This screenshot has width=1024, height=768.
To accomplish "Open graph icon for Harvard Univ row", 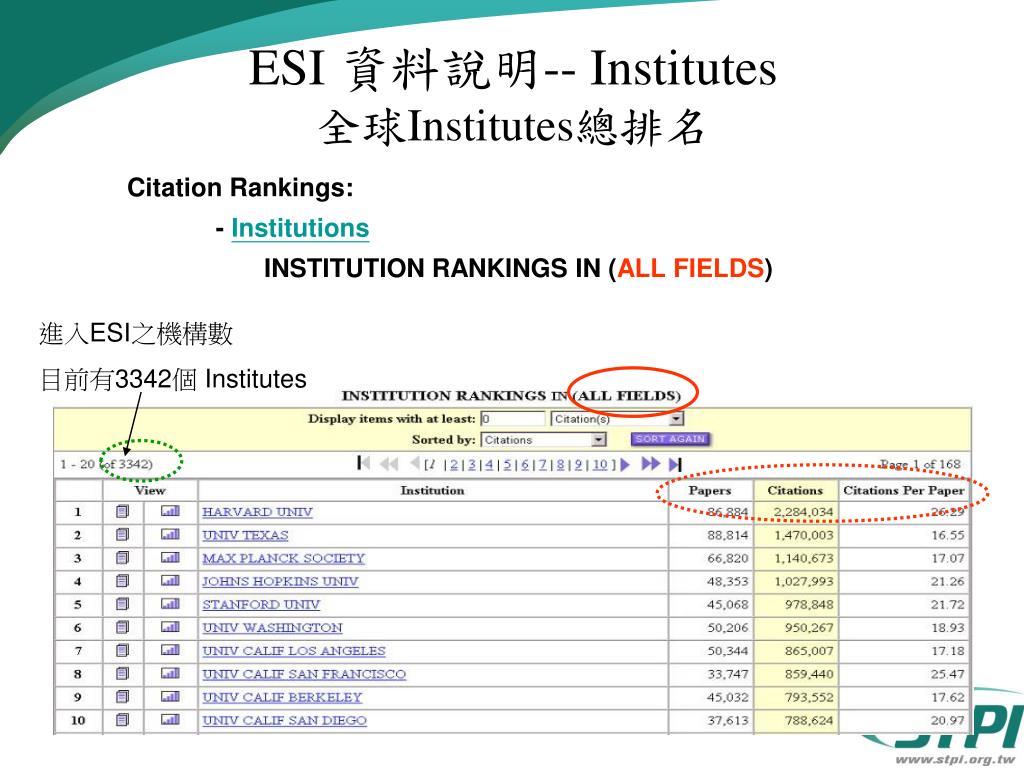I will point(170,511).
